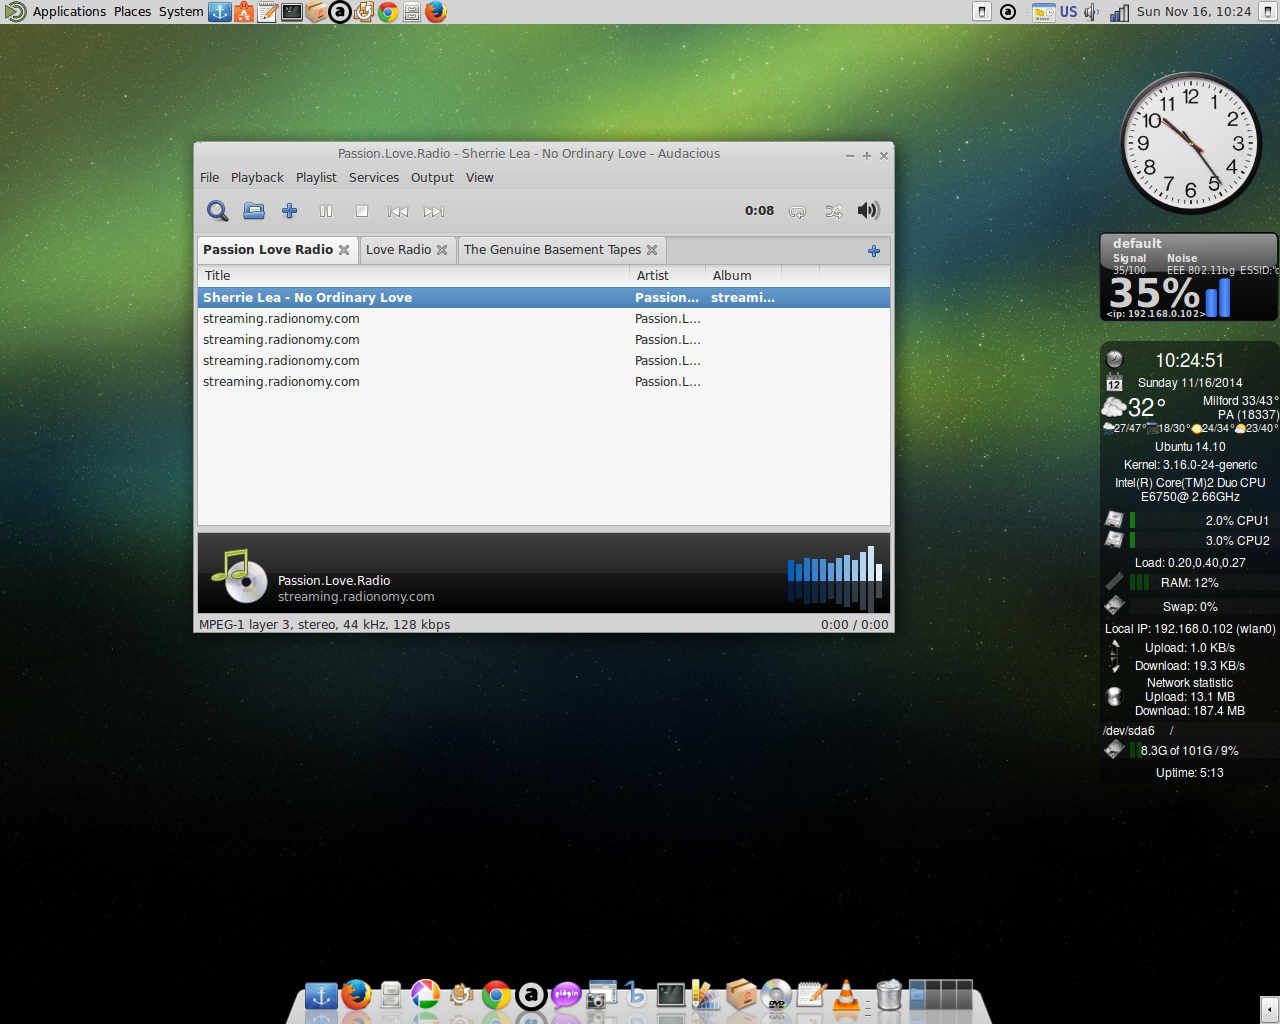Viewport: 1280px width, 1024px height.
Task: Launch Firefox from the top panel
Action: [x=436, y=12]
